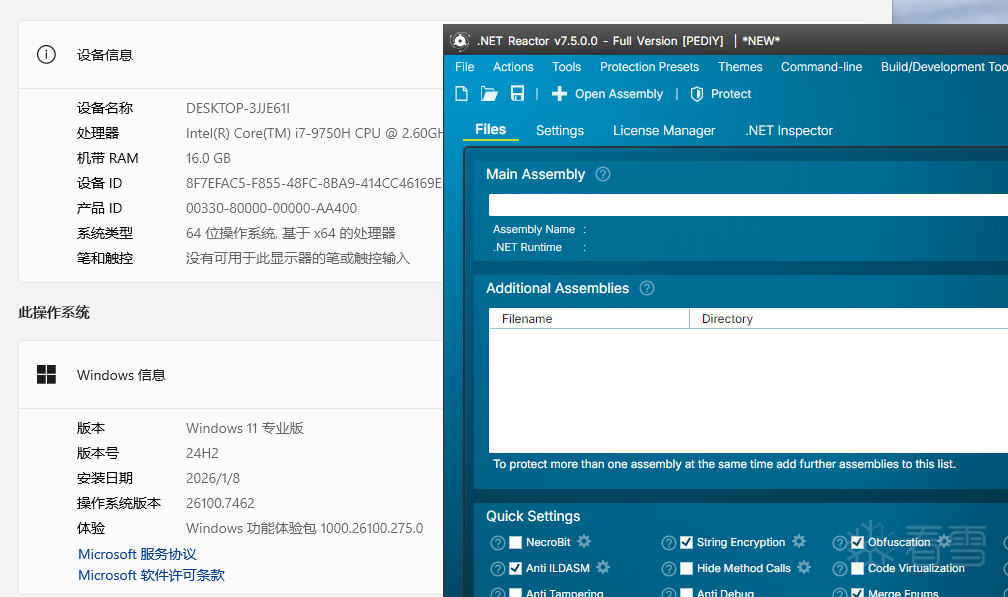1008x597 pixels.
Task: Collapse the Windows 信息 section header
Action: click(231, 375)
